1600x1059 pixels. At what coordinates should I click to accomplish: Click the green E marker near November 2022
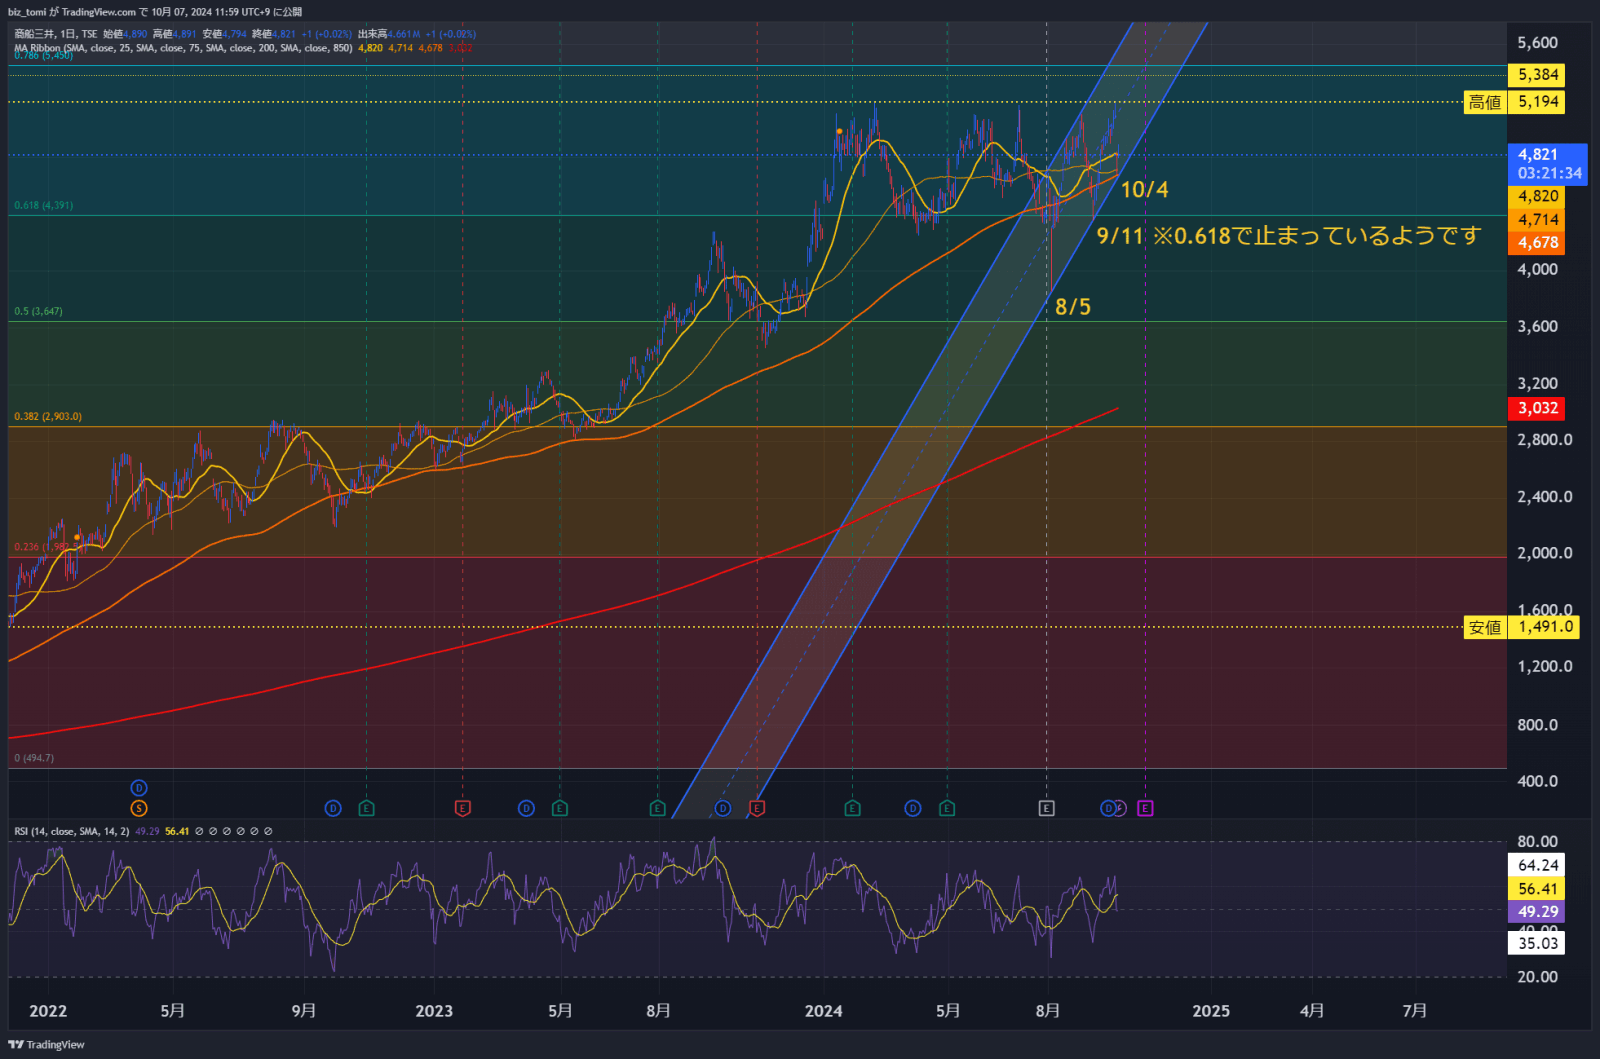(x=366, y=808)
